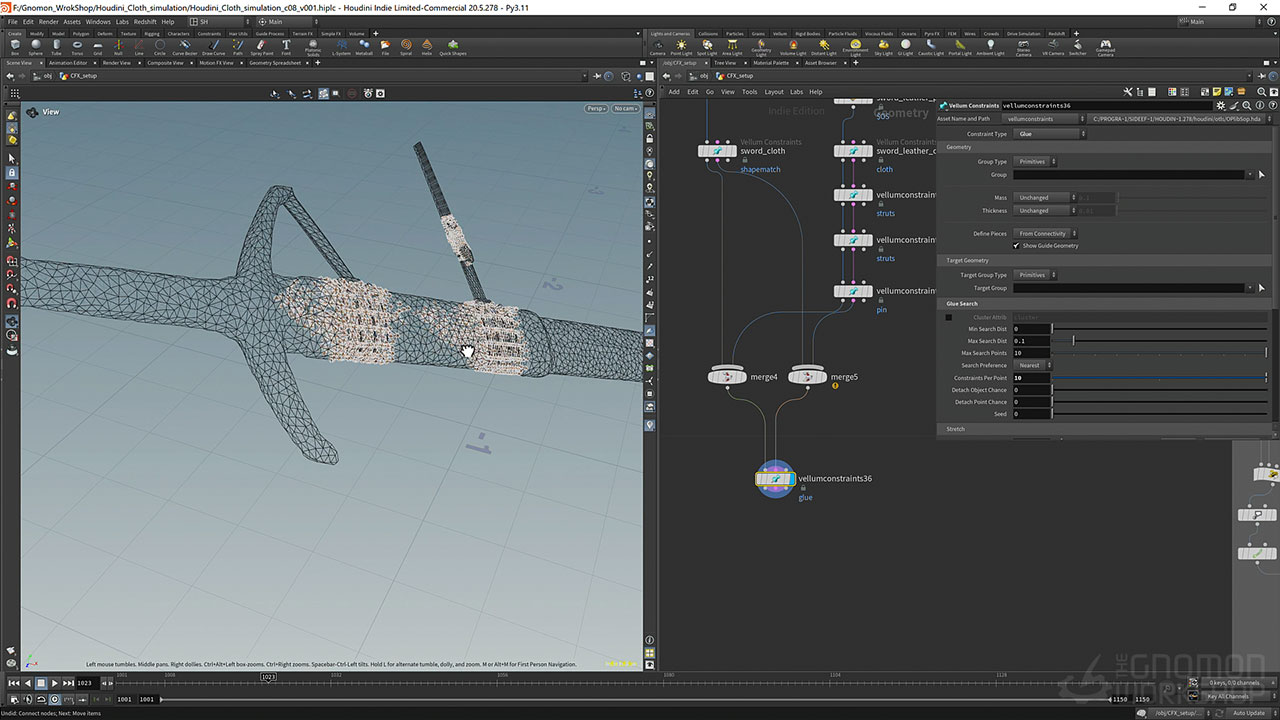Click the Persp viewport camera button
Viewport: 1280px width, 720px height.
(596, 108)
